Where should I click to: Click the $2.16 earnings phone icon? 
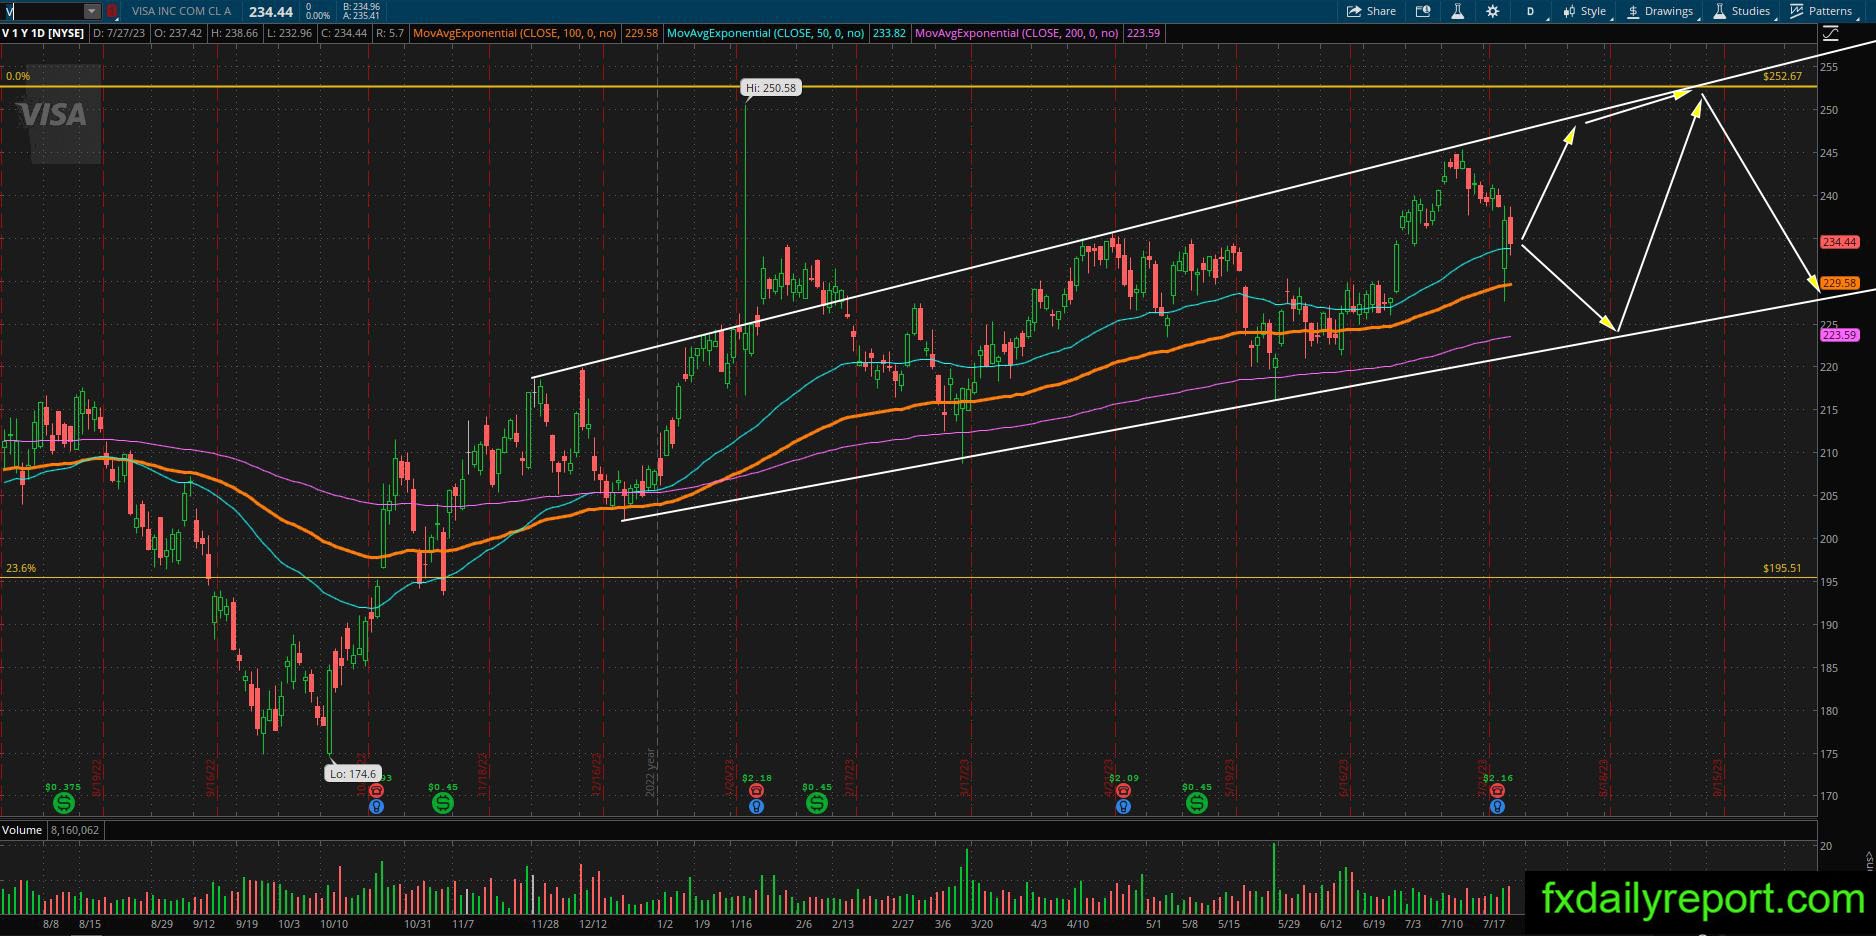point(1497,790)
